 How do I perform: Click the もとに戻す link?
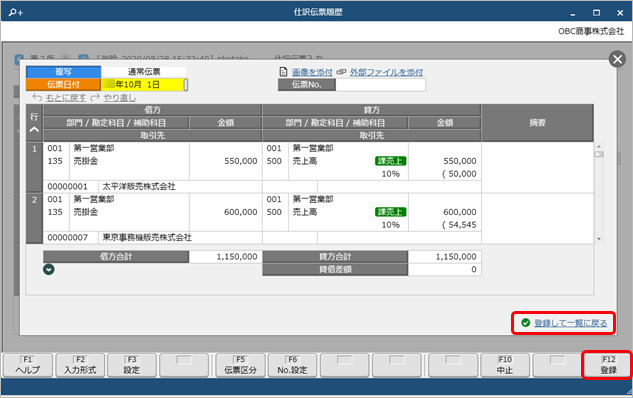tap(65, 98)
